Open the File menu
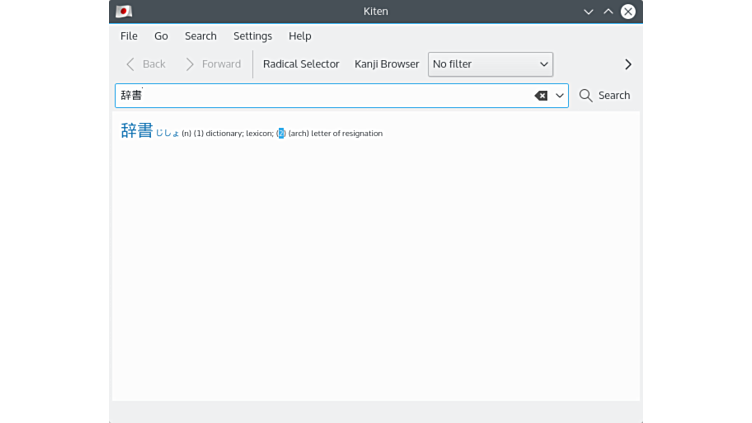Screen dimensions: 752x423 click(129, 36)
